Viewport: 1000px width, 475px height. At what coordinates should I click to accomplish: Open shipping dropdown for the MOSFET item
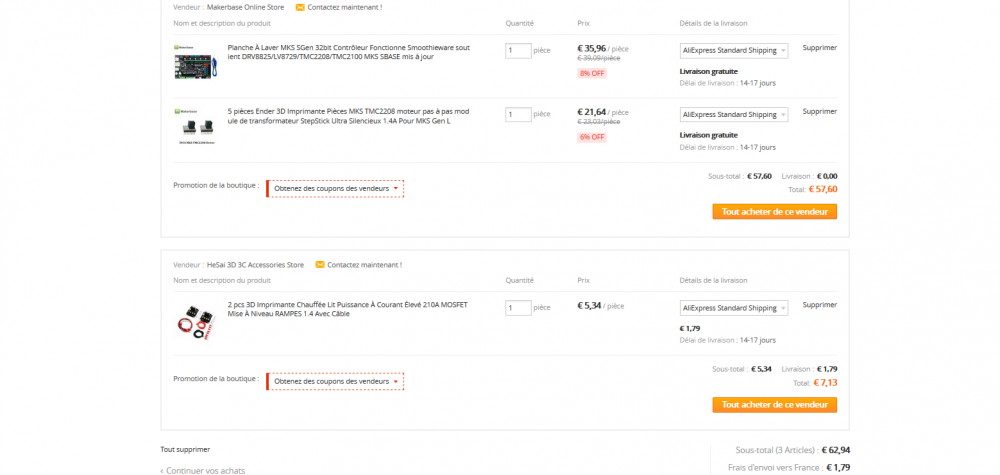[x=734, y=308]
